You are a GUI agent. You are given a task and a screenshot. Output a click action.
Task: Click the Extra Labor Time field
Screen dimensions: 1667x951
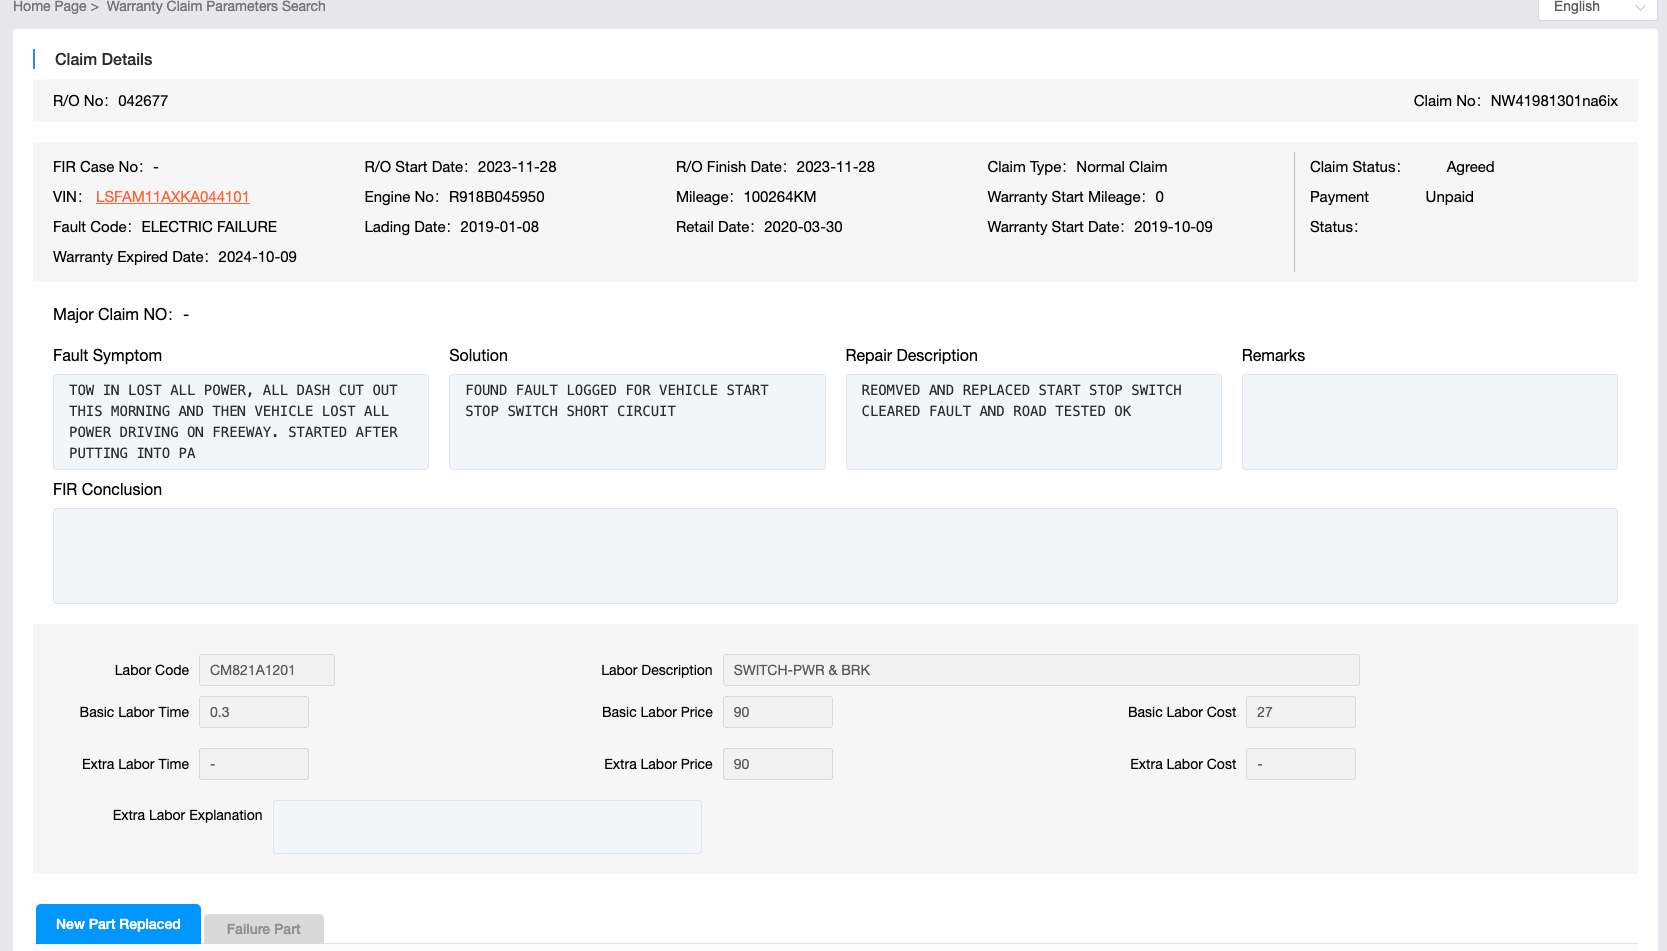pyautogui.click(x=253, y=764)
